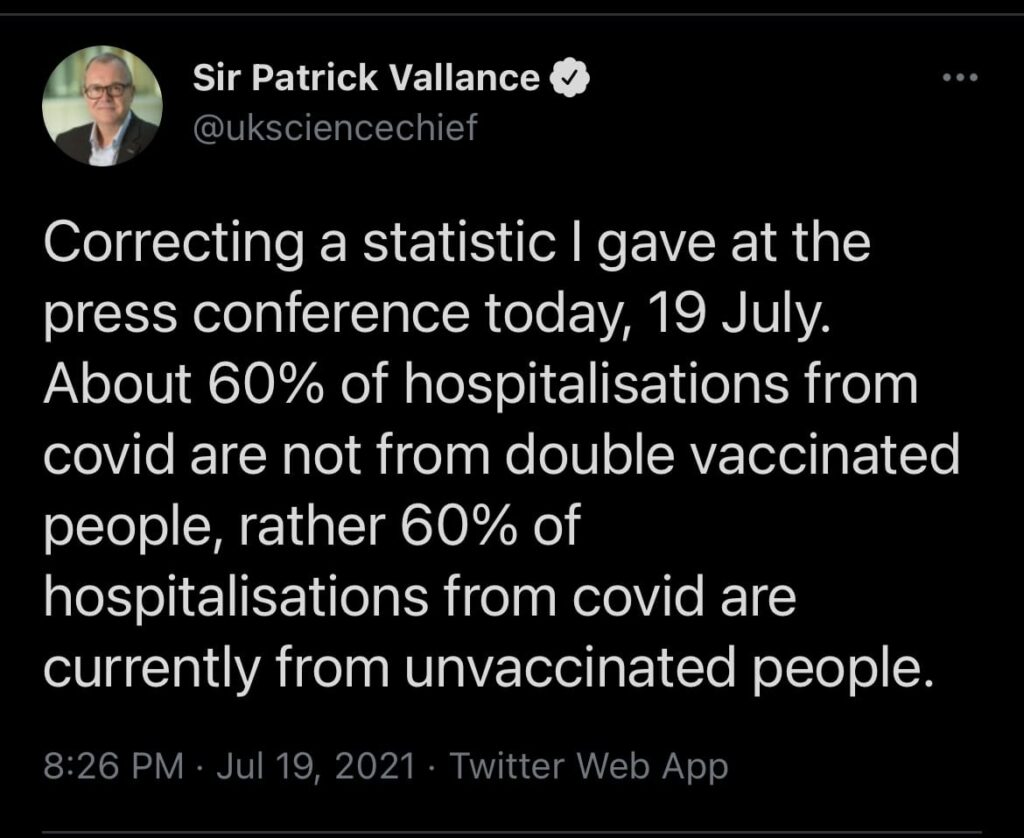Click the 8:26 PM timestamp
The height and width of the screenshot is (838, 1024).
coord(114,765)
